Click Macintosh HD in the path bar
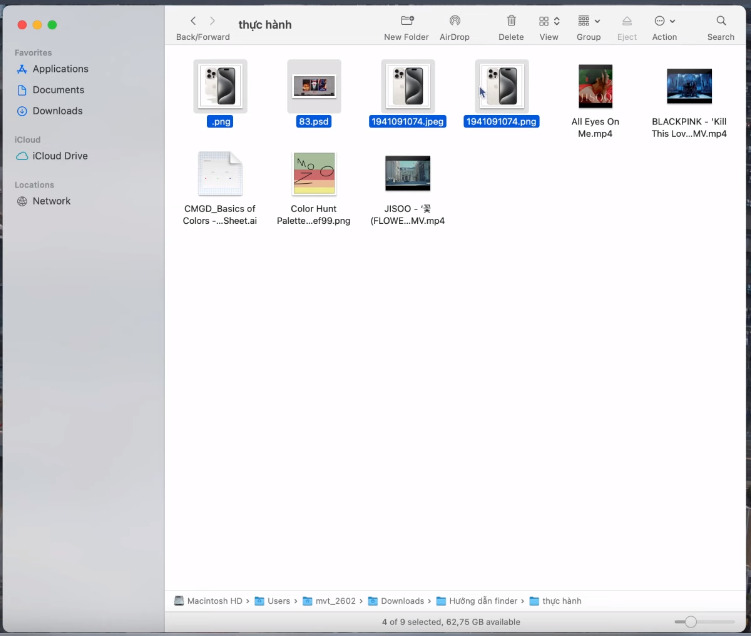Image resolution: width=751 pixels, height=636 pixels. 208,601
